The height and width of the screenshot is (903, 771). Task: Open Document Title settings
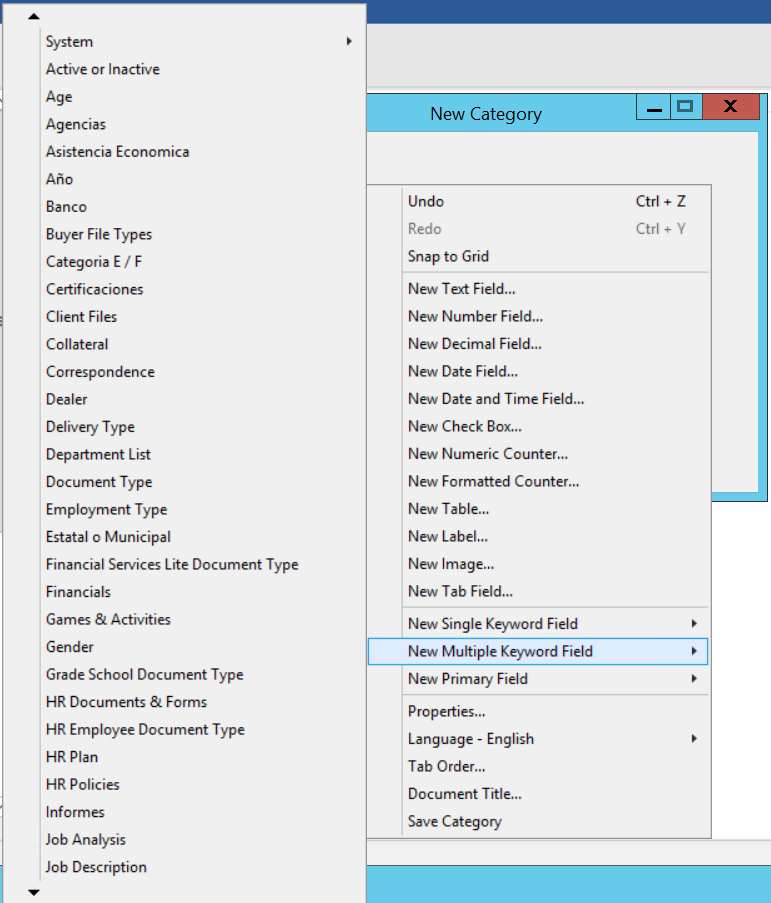(538, 794)
